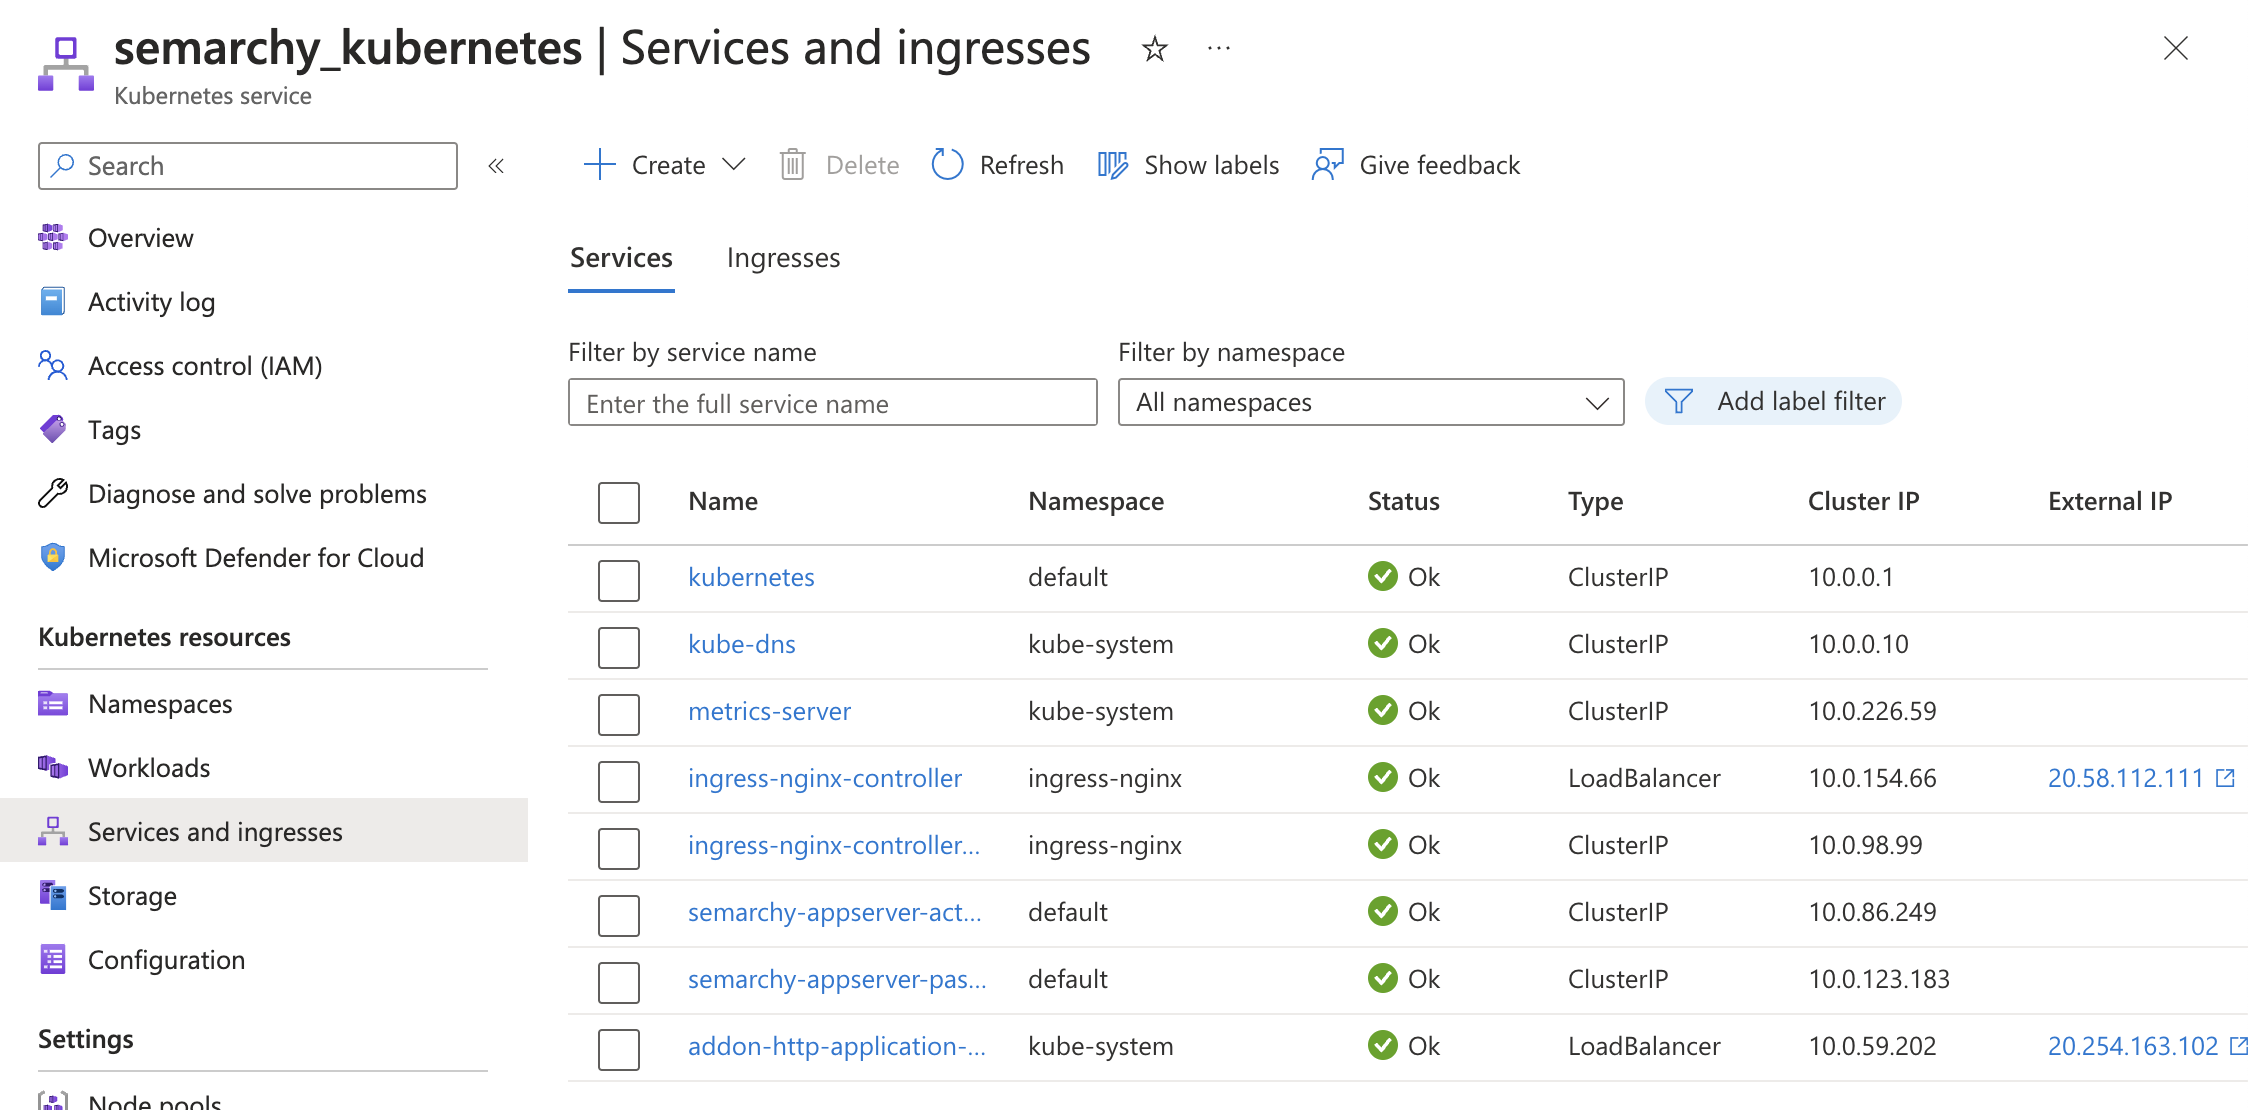Click the Namespace column header
Screen dimensions: 2248x1110
(x=1096, y=501)
